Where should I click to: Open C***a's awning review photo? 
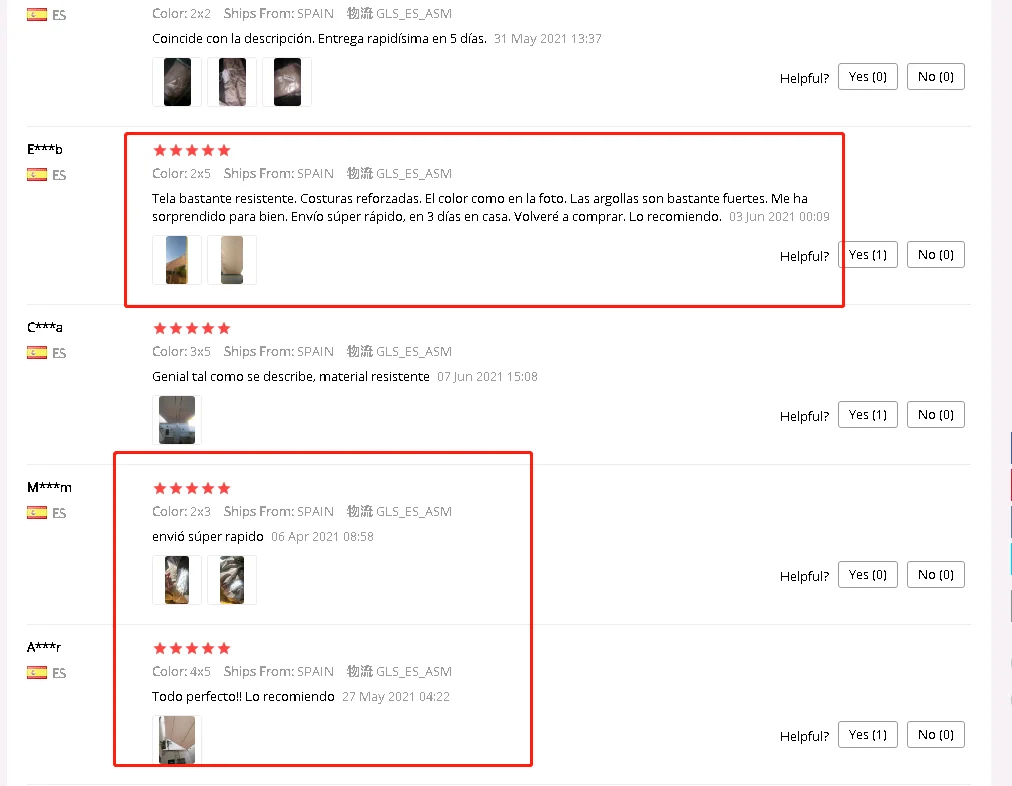tap(177, 420)
